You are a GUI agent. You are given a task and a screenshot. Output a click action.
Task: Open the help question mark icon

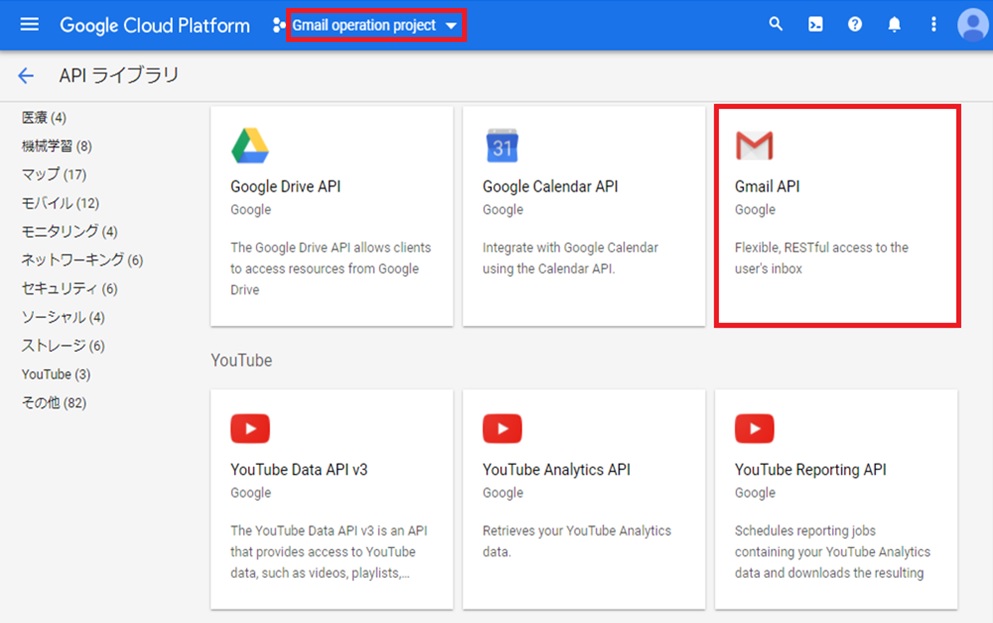tap(855, 25)
